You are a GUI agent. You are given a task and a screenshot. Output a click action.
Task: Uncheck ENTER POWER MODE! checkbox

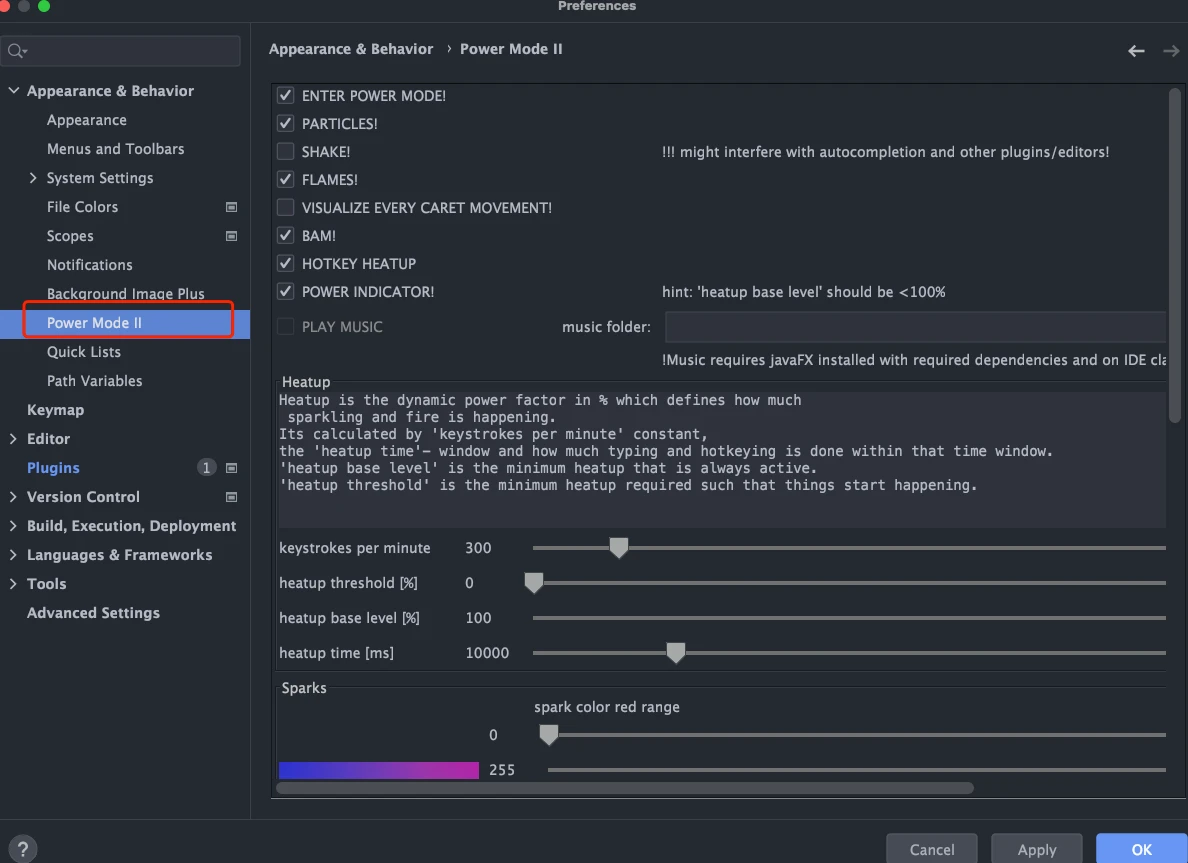coord(286,95)
